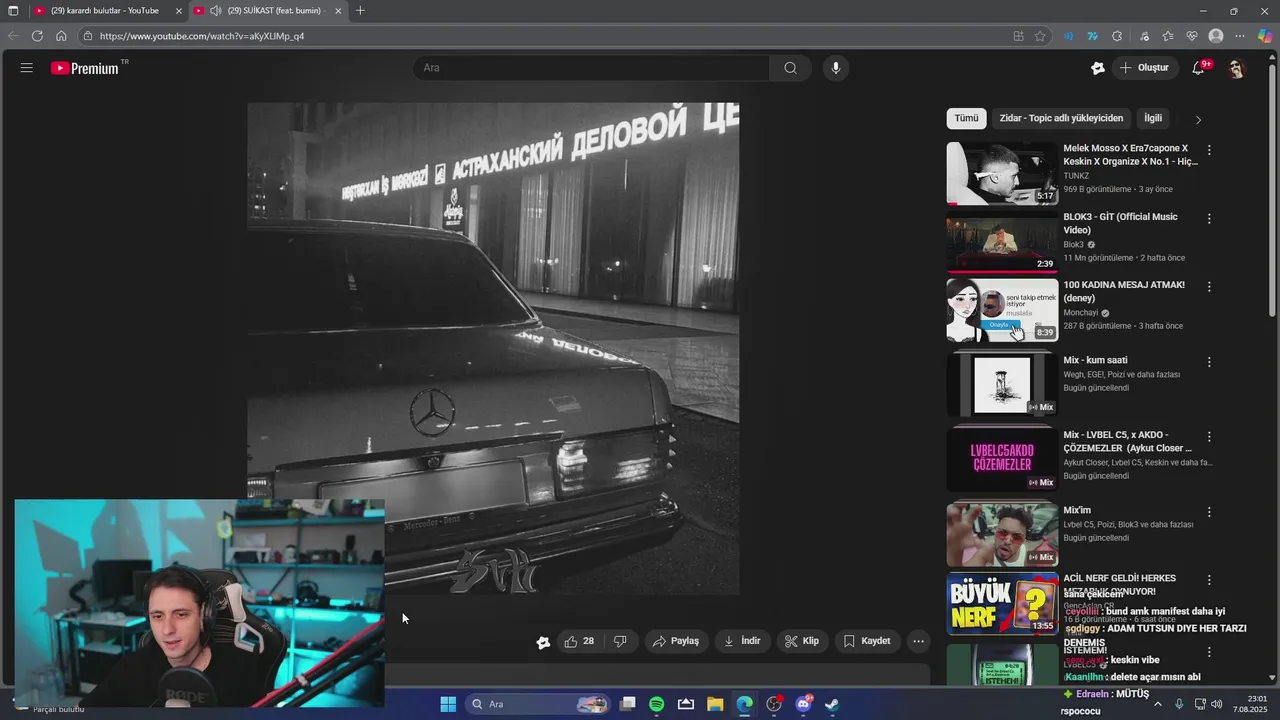This screenshot has height=720, width=1280.
Task: Launch Spotify from the taskbar
Action: click(656, 704)
